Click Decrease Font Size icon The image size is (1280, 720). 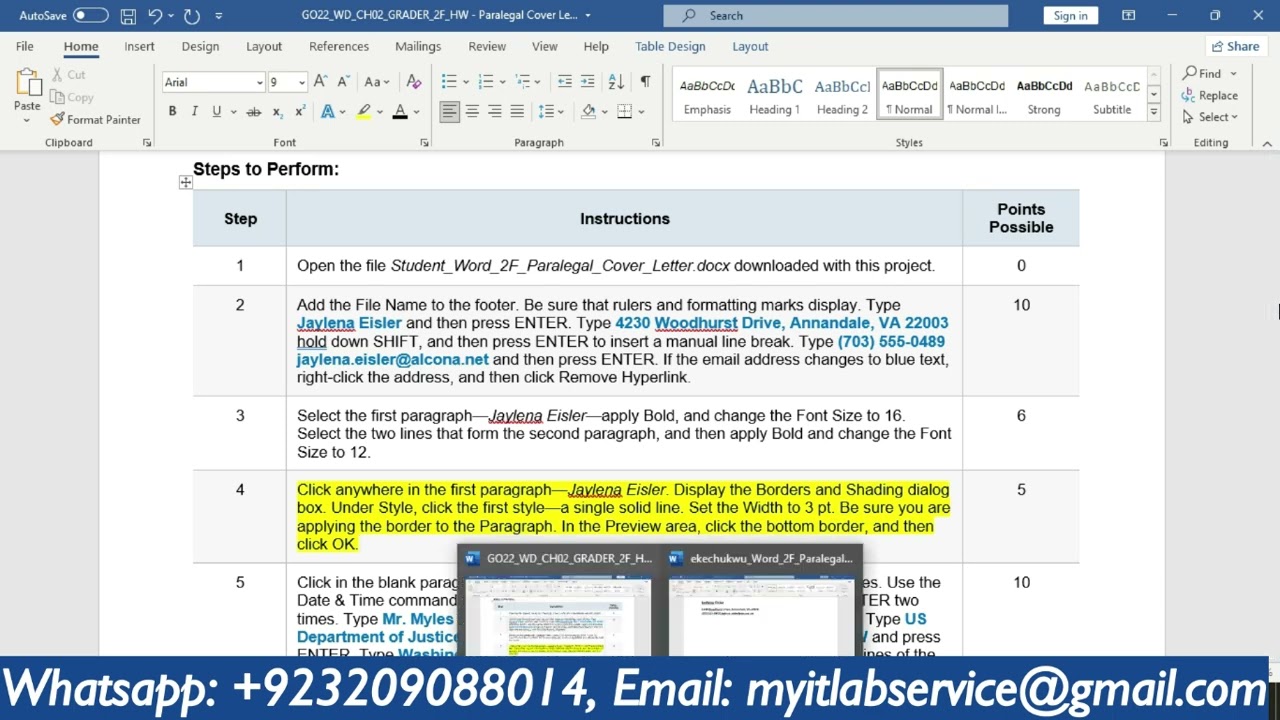coord(343,82)
